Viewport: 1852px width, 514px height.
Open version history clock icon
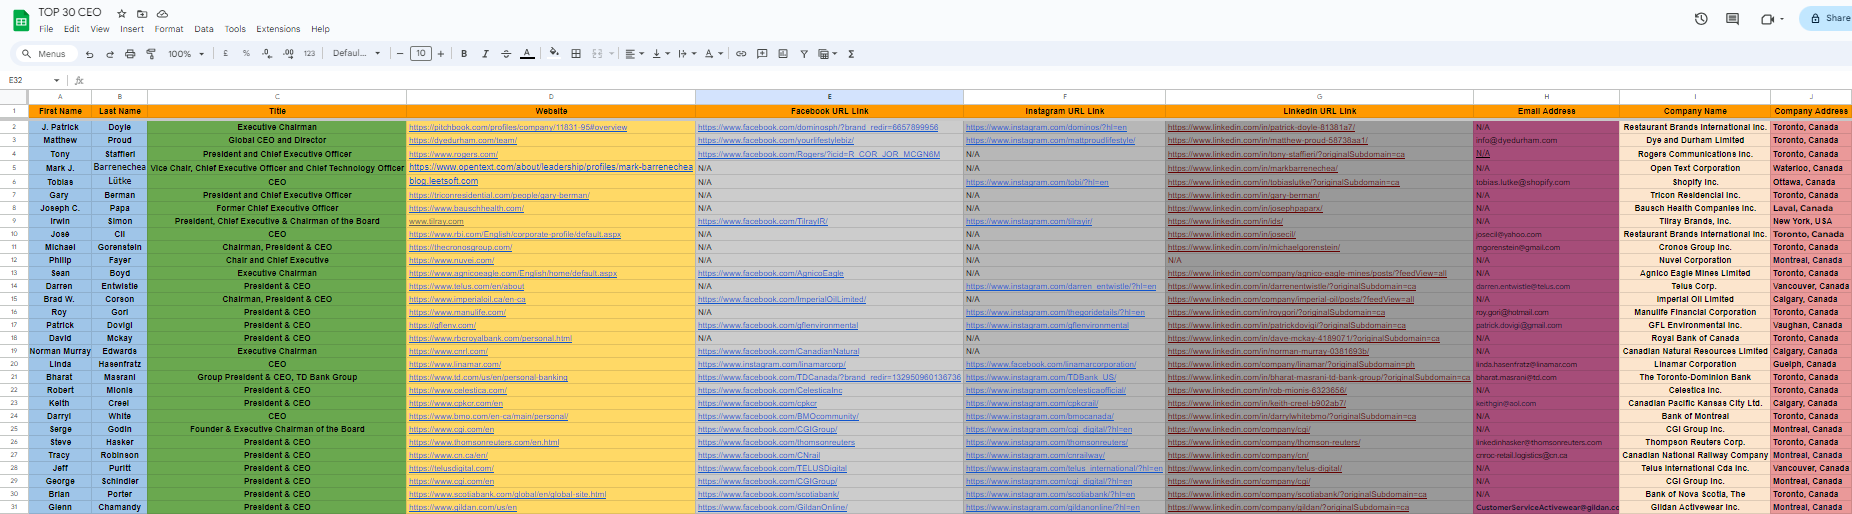(x=1701, y=18)
